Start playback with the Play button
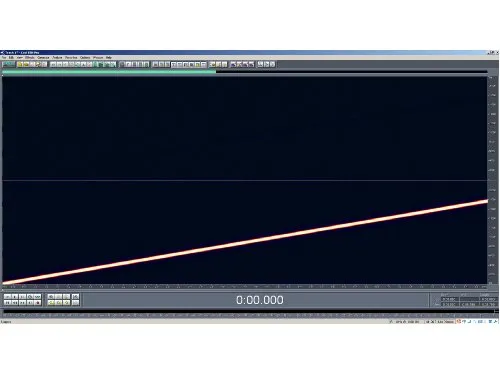Image resolution: width=500 pixels, height=375 pixels. [15, 296]
